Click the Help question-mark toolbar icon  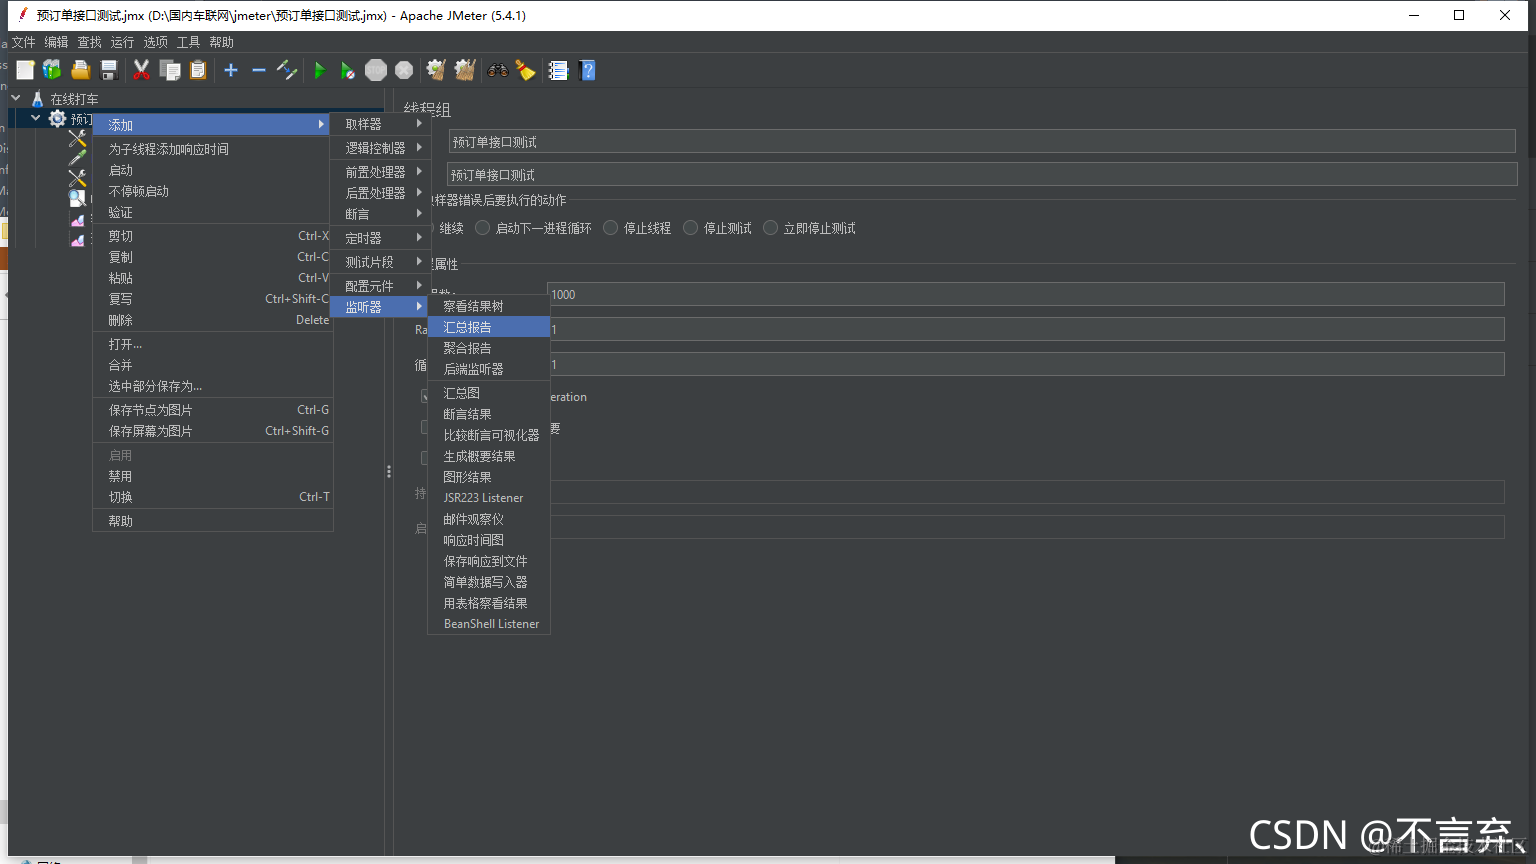point(587,70)
